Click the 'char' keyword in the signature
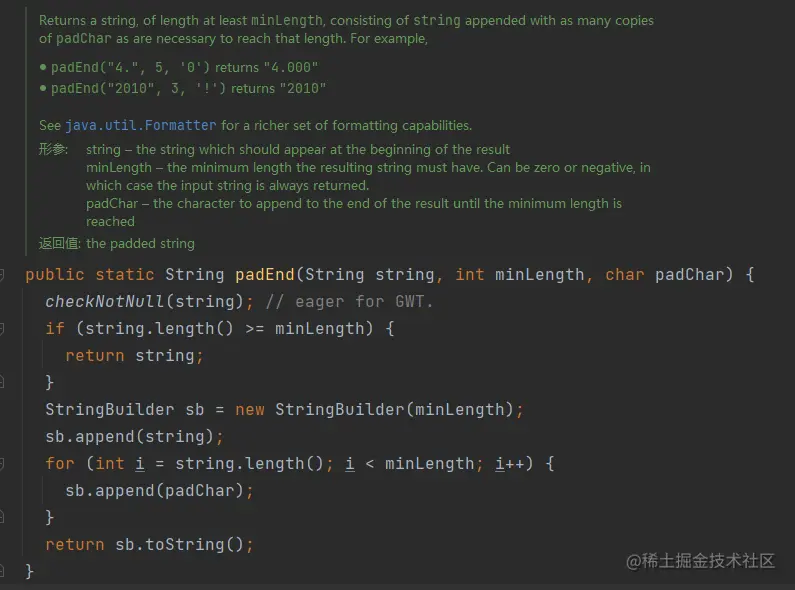Image resolution: width=795 pixels, height=590 pixels. [625, 275]
